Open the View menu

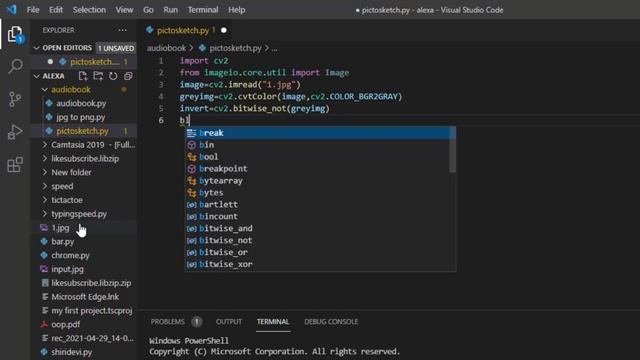tap(124, 9)
